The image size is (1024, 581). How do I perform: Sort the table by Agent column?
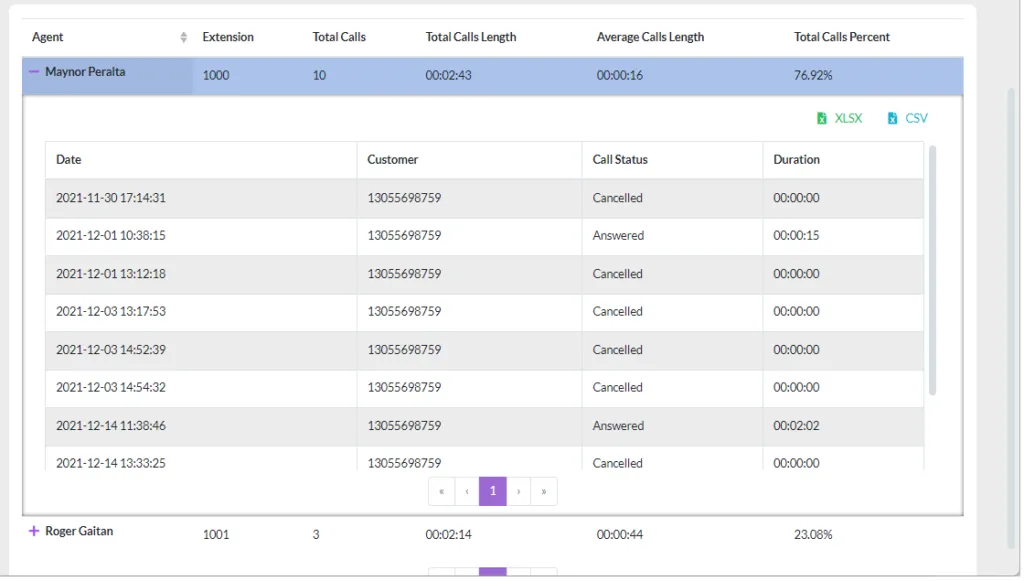click(x=184, y=37)
